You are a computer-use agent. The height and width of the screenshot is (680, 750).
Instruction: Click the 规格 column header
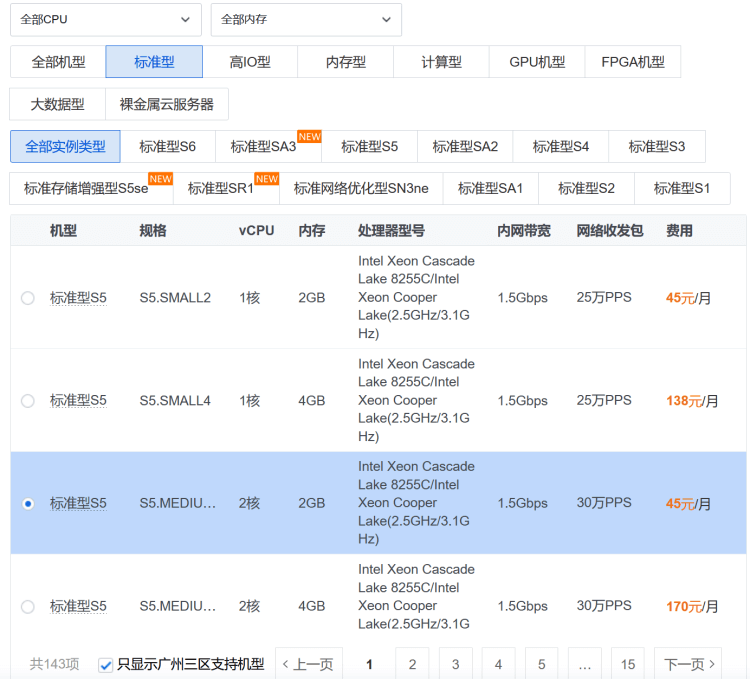click(x=153, y=230)
